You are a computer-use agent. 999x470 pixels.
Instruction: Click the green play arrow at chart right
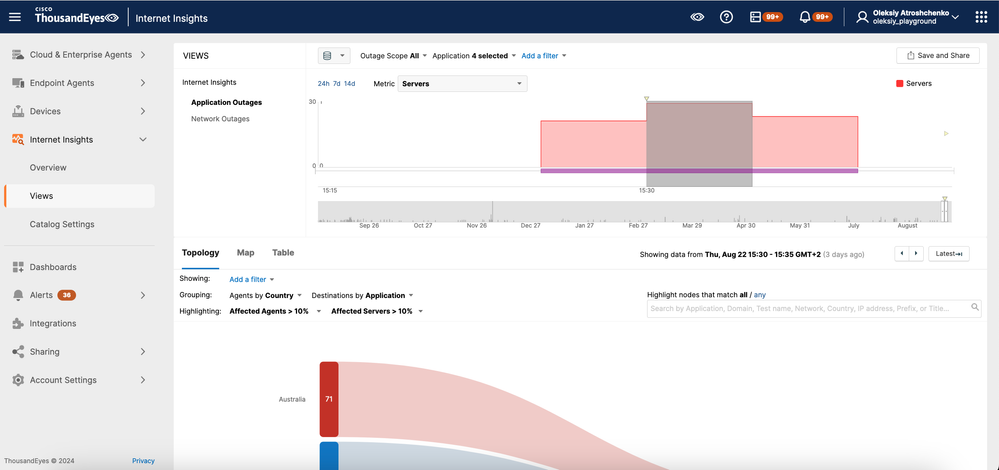[946, 134]
